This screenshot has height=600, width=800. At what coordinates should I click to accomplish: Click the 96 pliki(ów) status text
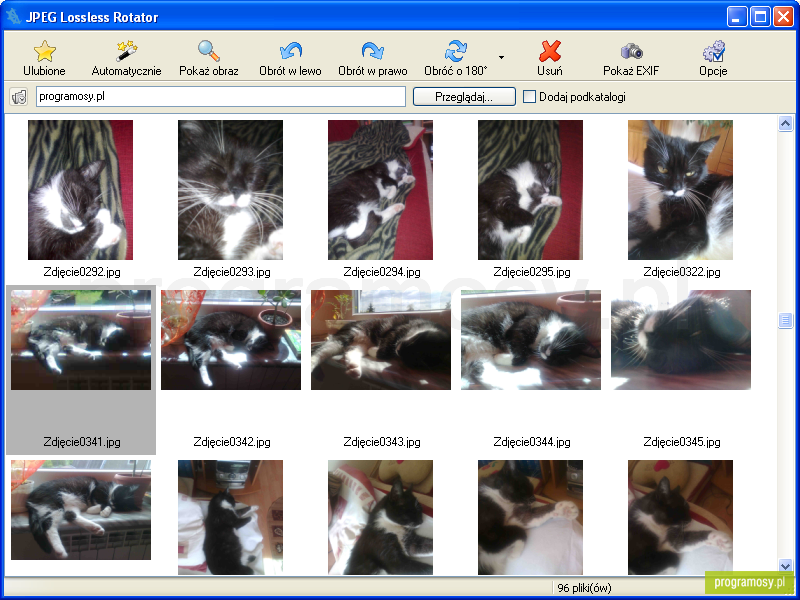pos(584,588)
